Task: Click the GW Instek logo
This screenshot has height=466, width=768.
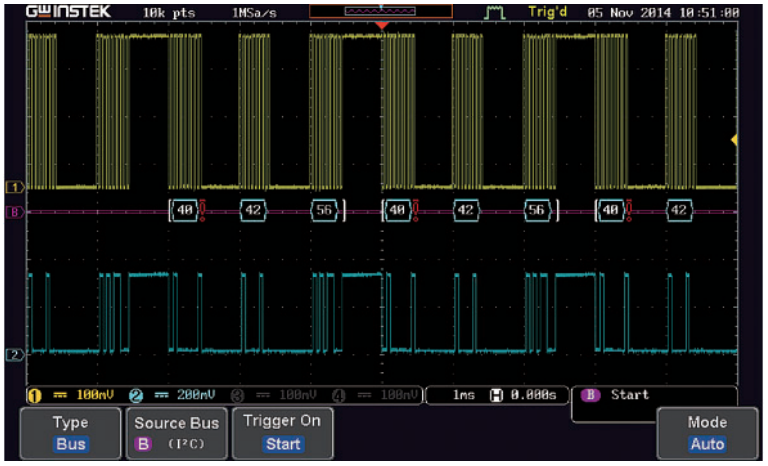Action: tap(69, 12)
